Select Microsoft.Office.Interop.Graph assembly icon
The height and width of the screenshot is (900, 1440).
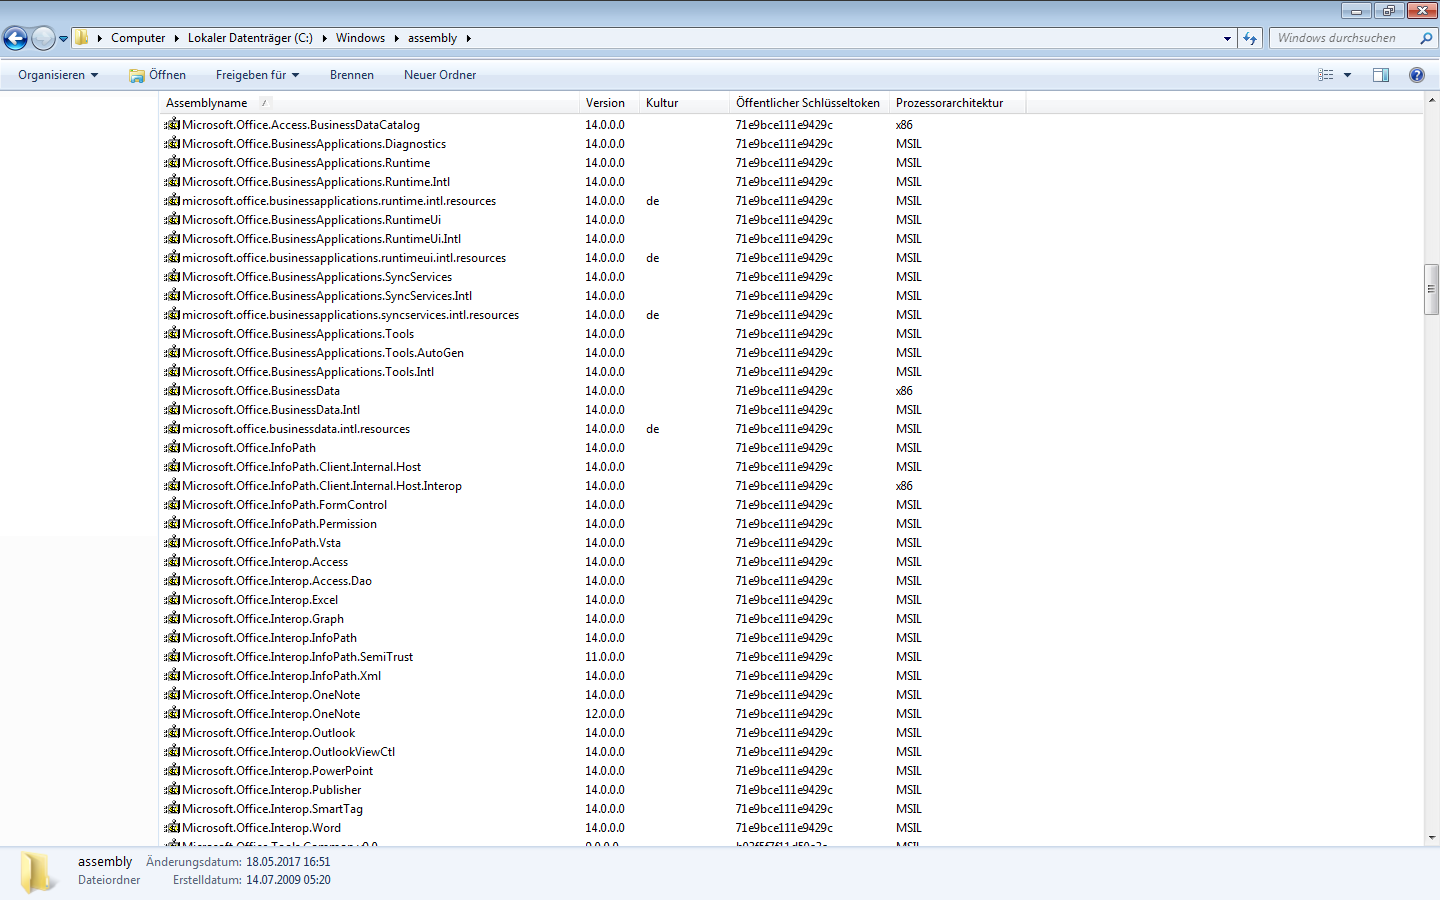172,618
